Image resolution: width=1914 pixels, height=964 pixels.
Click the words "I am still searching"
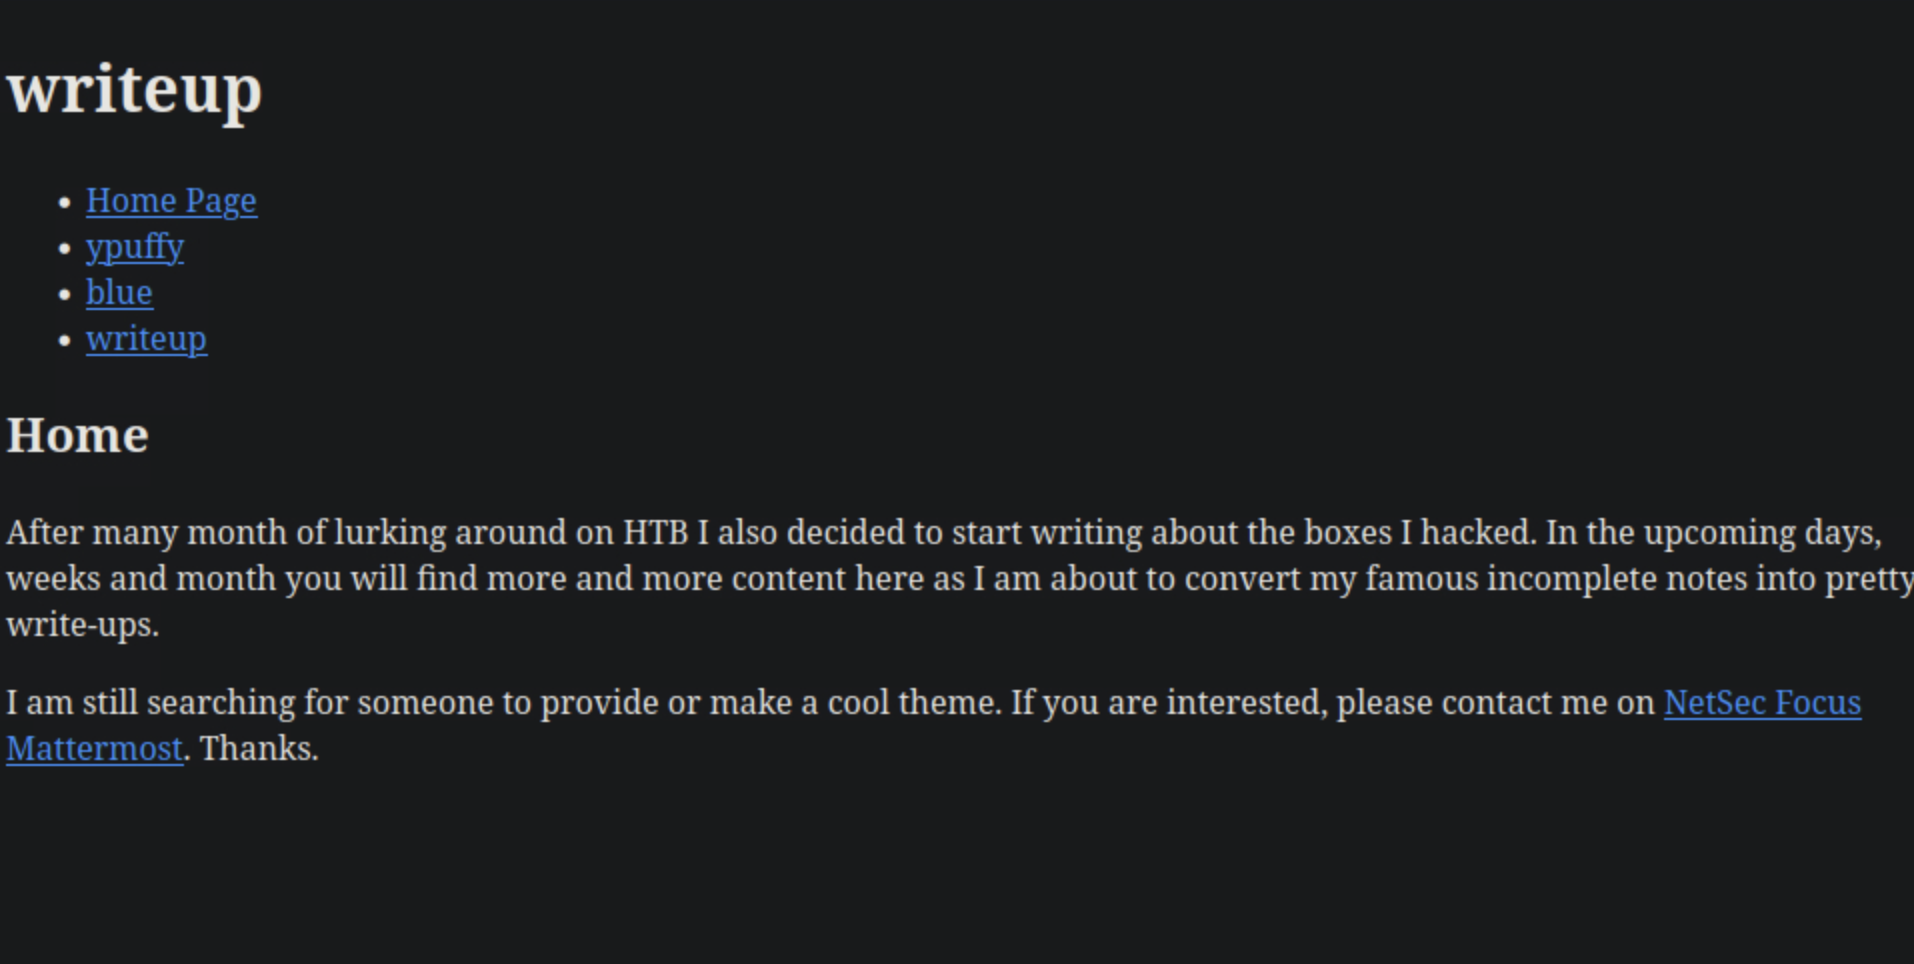coord(150,703)
